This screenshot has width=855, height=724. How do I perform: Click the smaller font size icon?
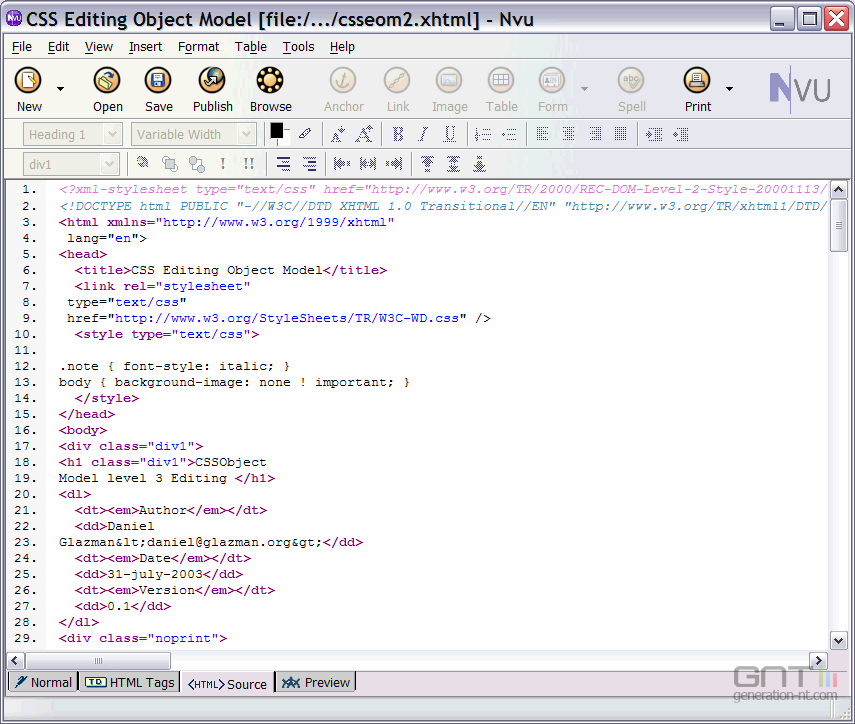click(338, 134)
